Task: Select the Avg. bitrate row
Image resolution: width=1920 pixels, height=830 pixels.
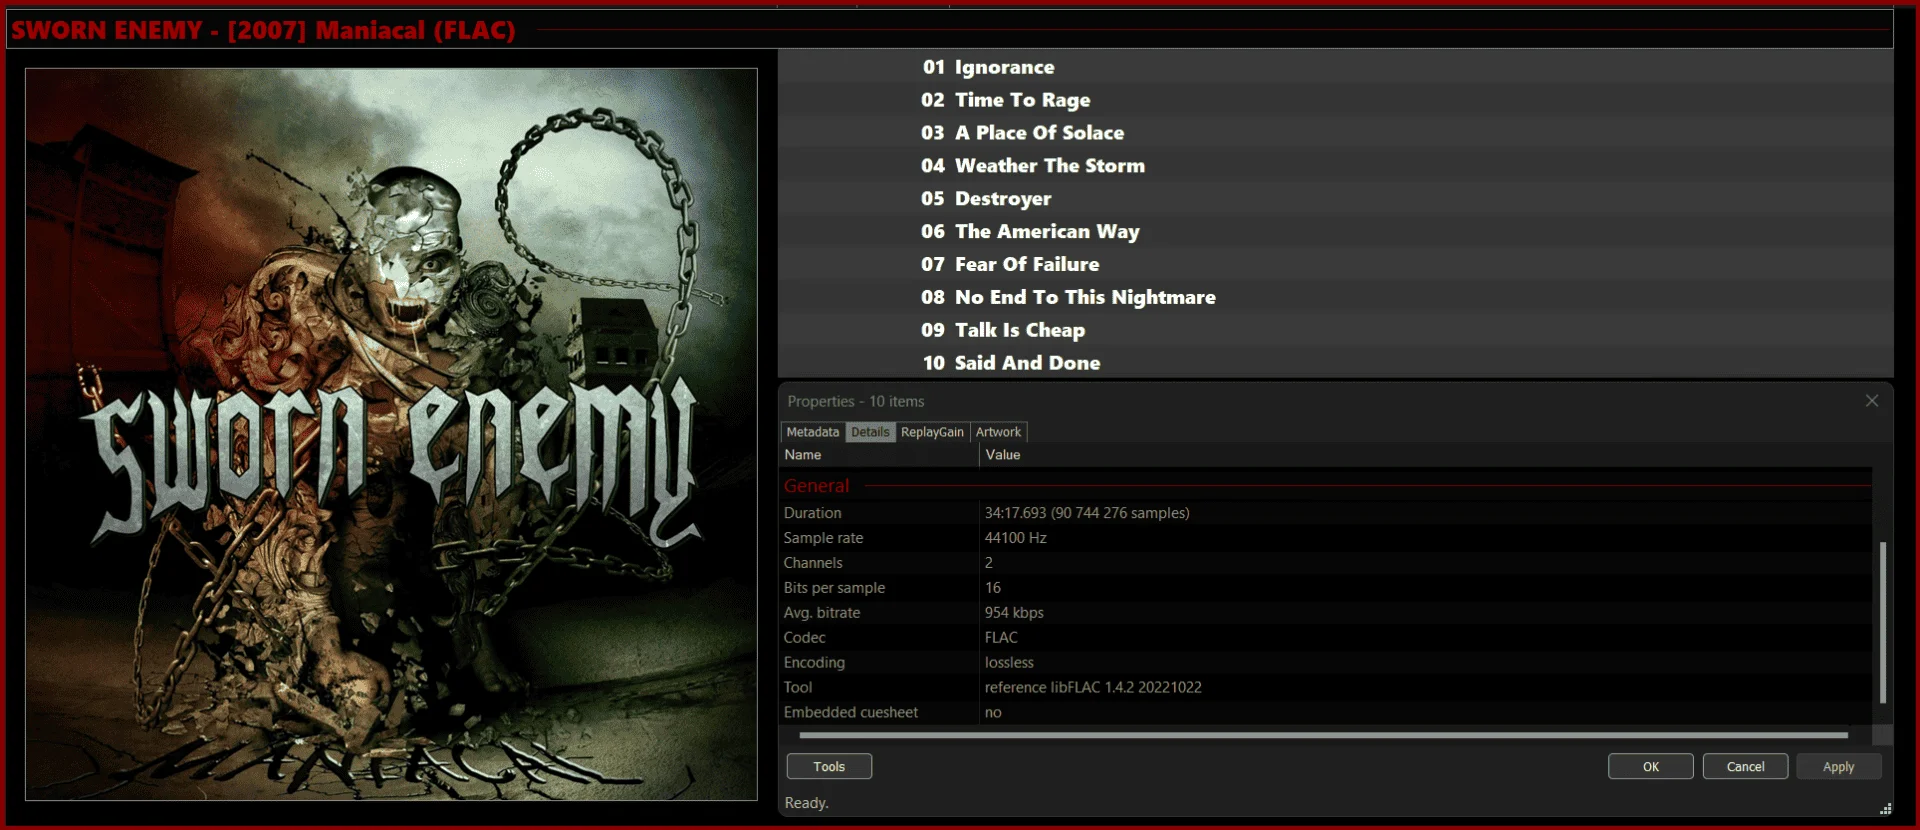Action: coord(1326,613)
